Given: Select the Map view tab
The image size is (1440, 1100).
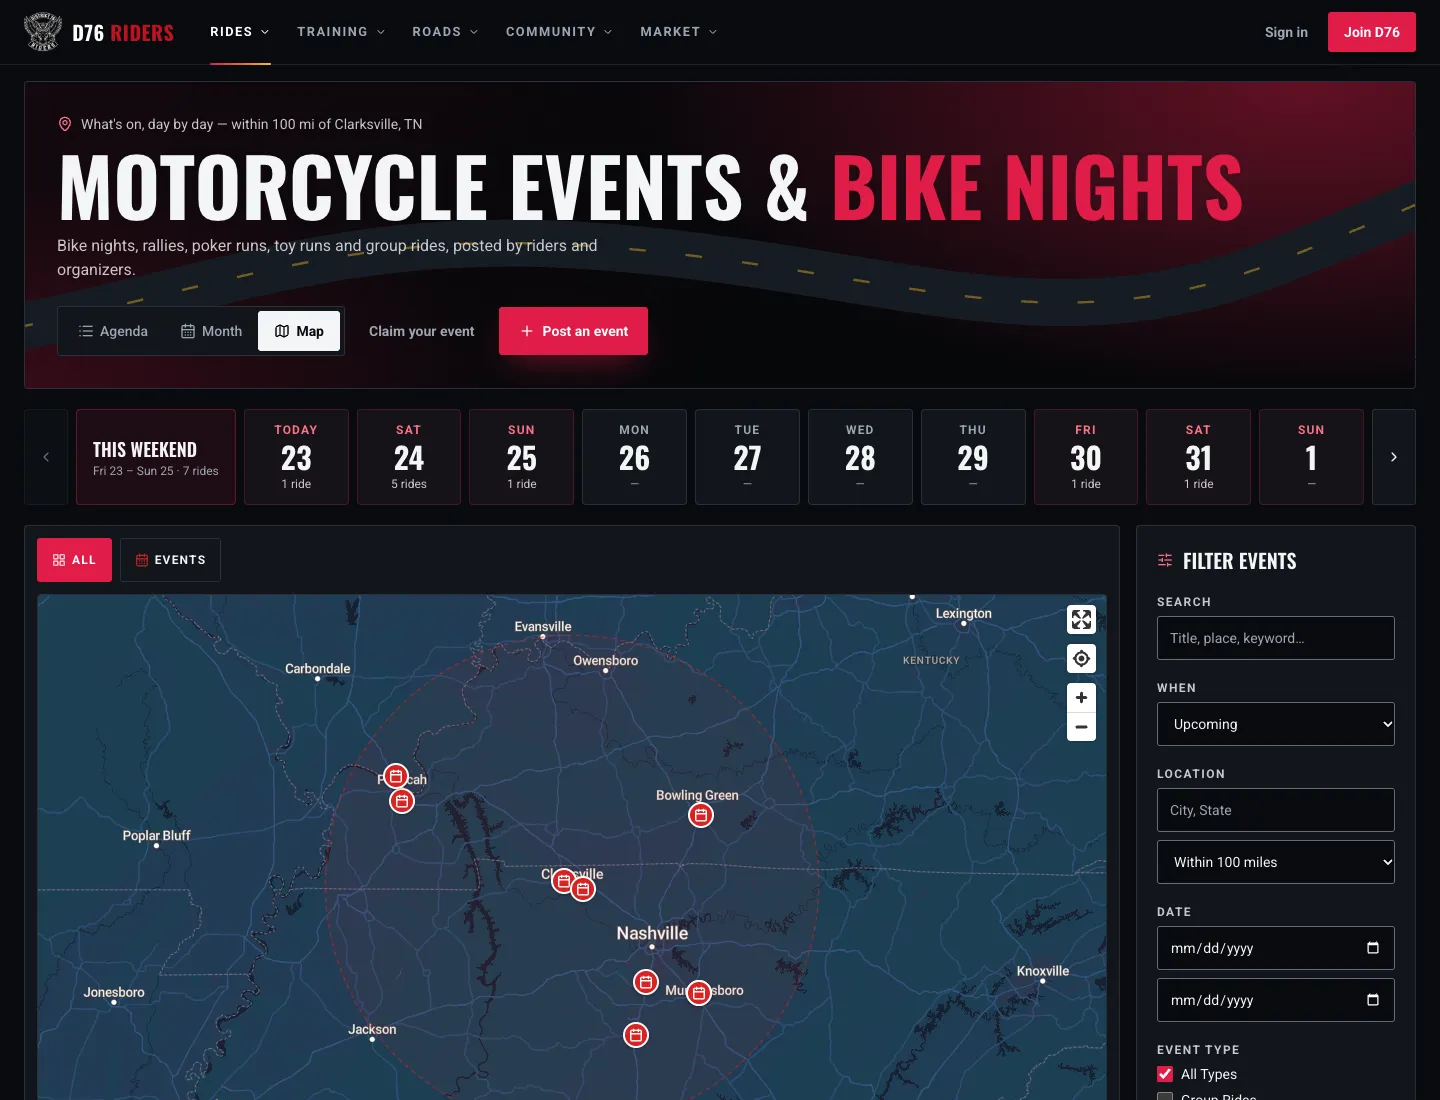Looking at the screenshot, I should (299, 331).
